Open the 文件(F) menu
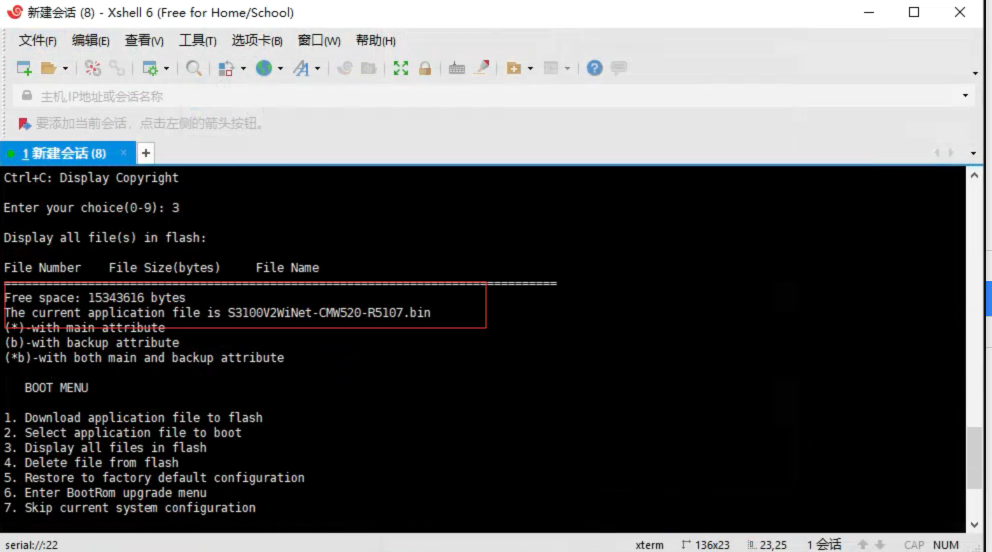Screen dimensions: 992x552 (x=37, y=40)
